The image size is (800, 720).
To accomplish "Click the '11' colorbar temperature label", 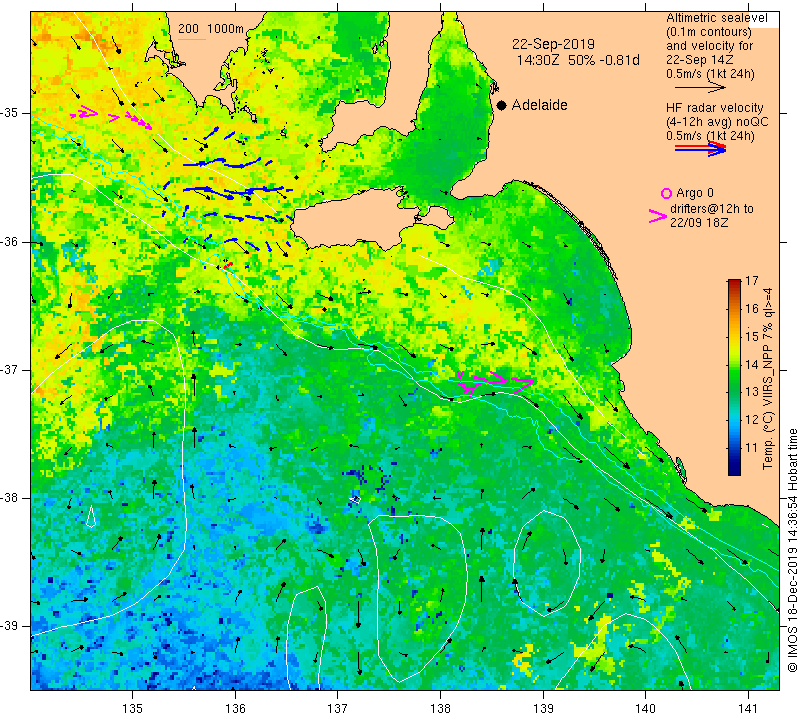I will 752,448.
